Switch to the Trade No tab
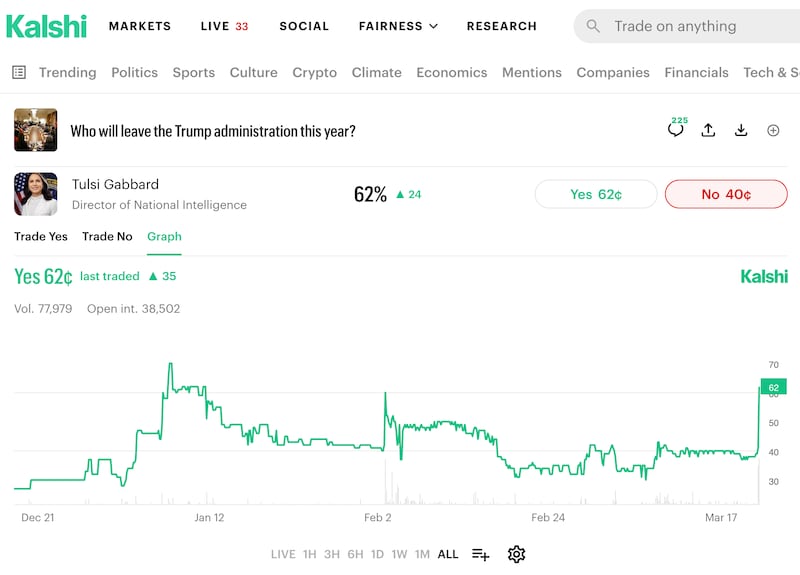 107,236
